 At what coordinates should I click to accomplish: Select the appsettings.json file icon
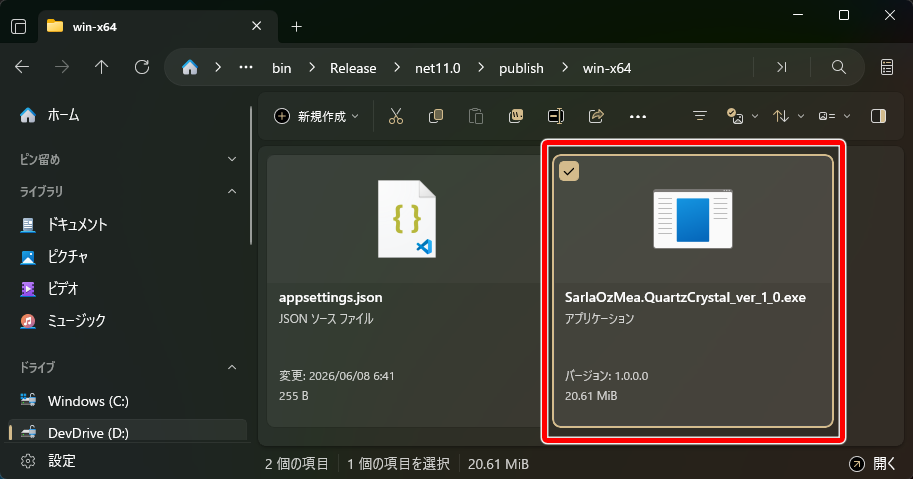pos(406,218)
